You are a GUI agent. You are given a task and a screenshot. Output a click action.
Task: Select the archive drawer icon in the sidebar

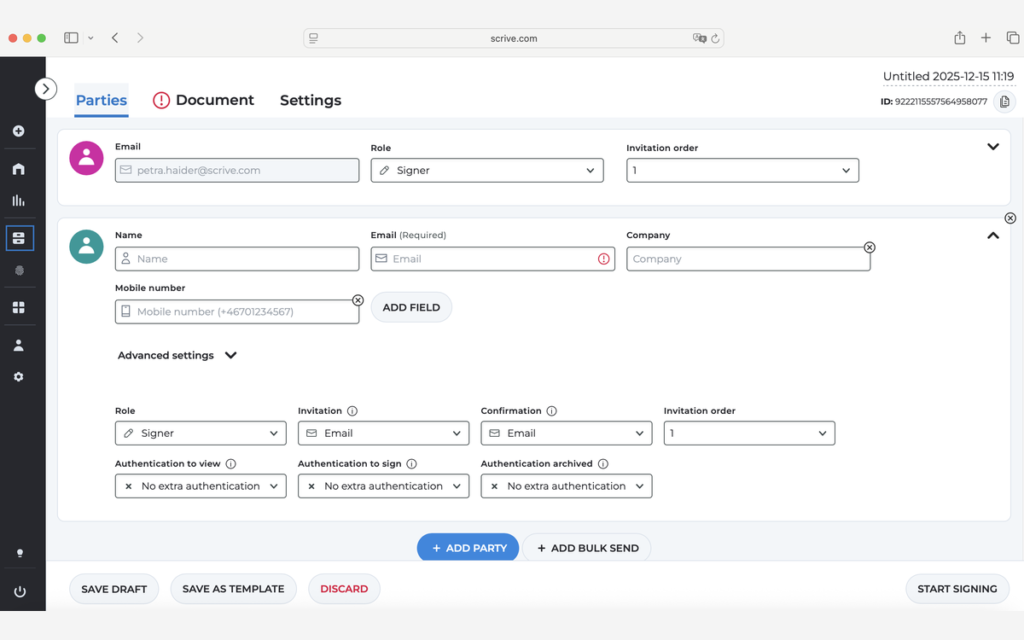point(19,238)
